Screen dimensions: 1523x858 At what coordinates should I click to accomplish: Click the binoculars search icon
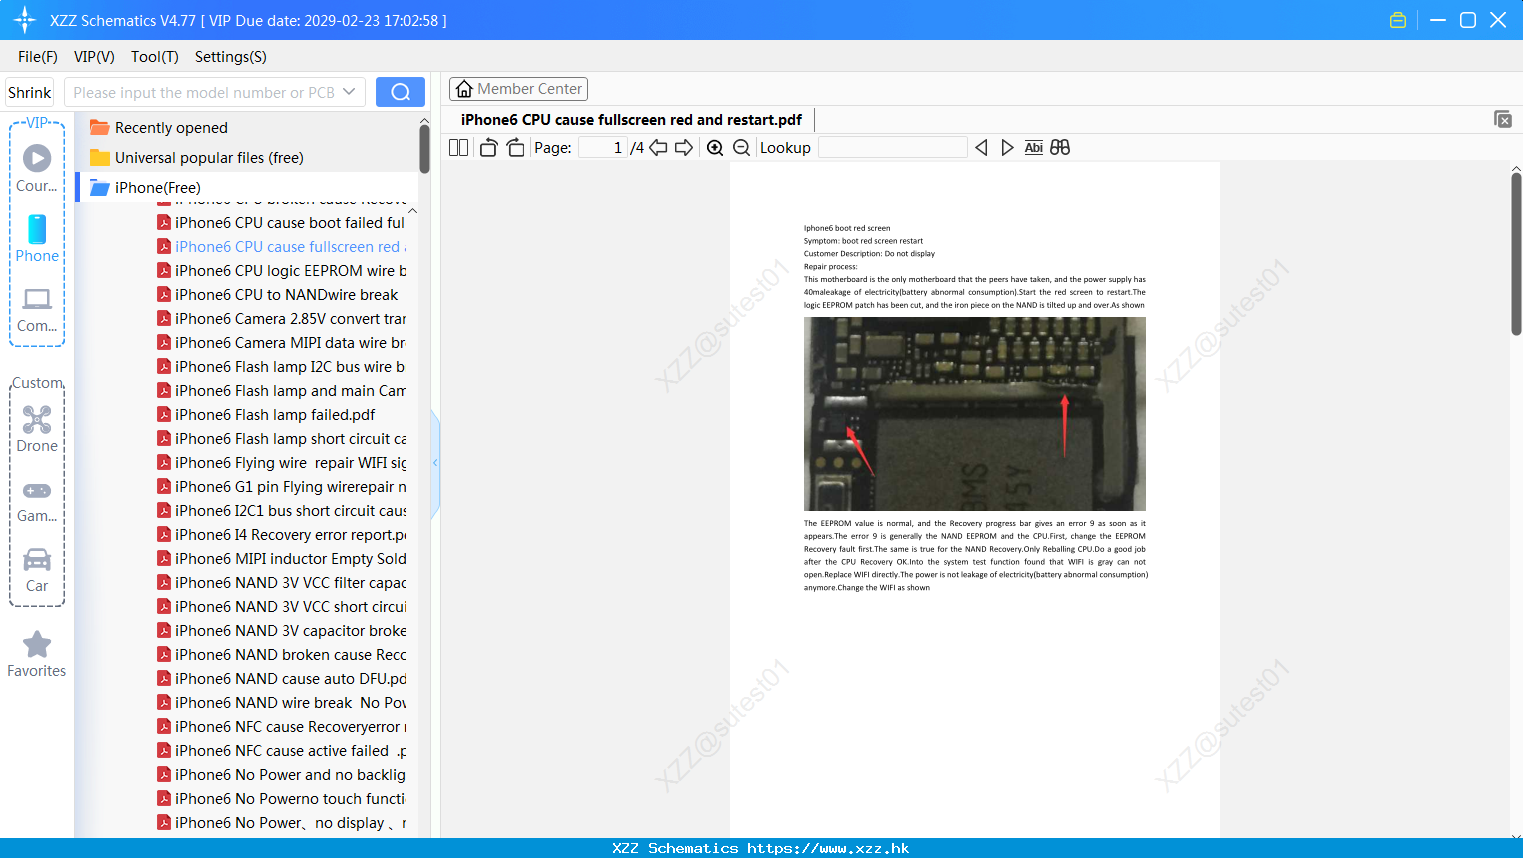(1060, 148)
